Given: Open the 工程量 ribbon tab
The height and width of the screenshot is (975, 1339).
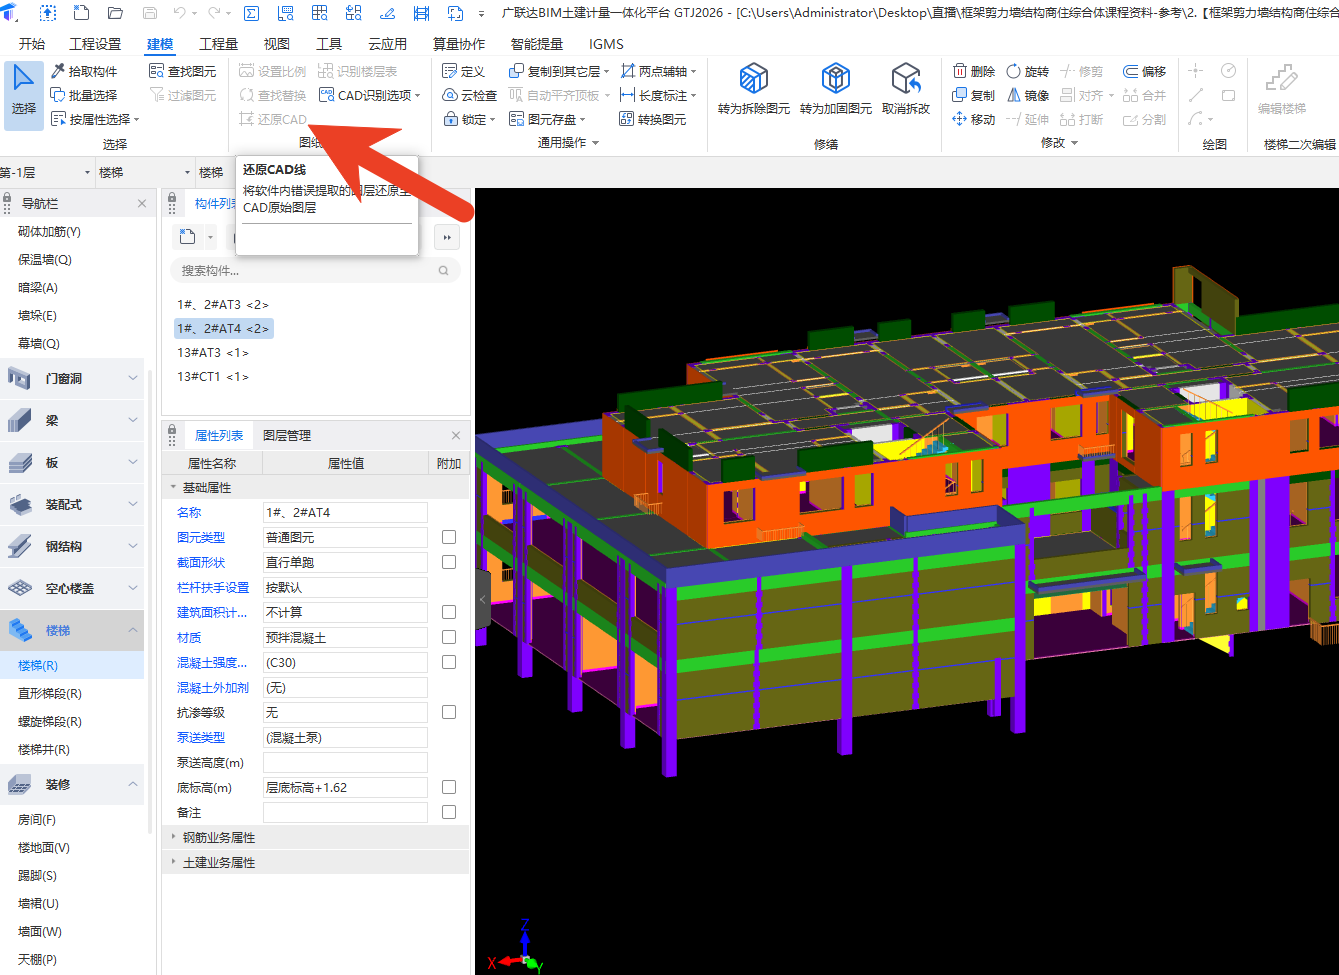Looking at the screenshot, I should pos(218,44).
